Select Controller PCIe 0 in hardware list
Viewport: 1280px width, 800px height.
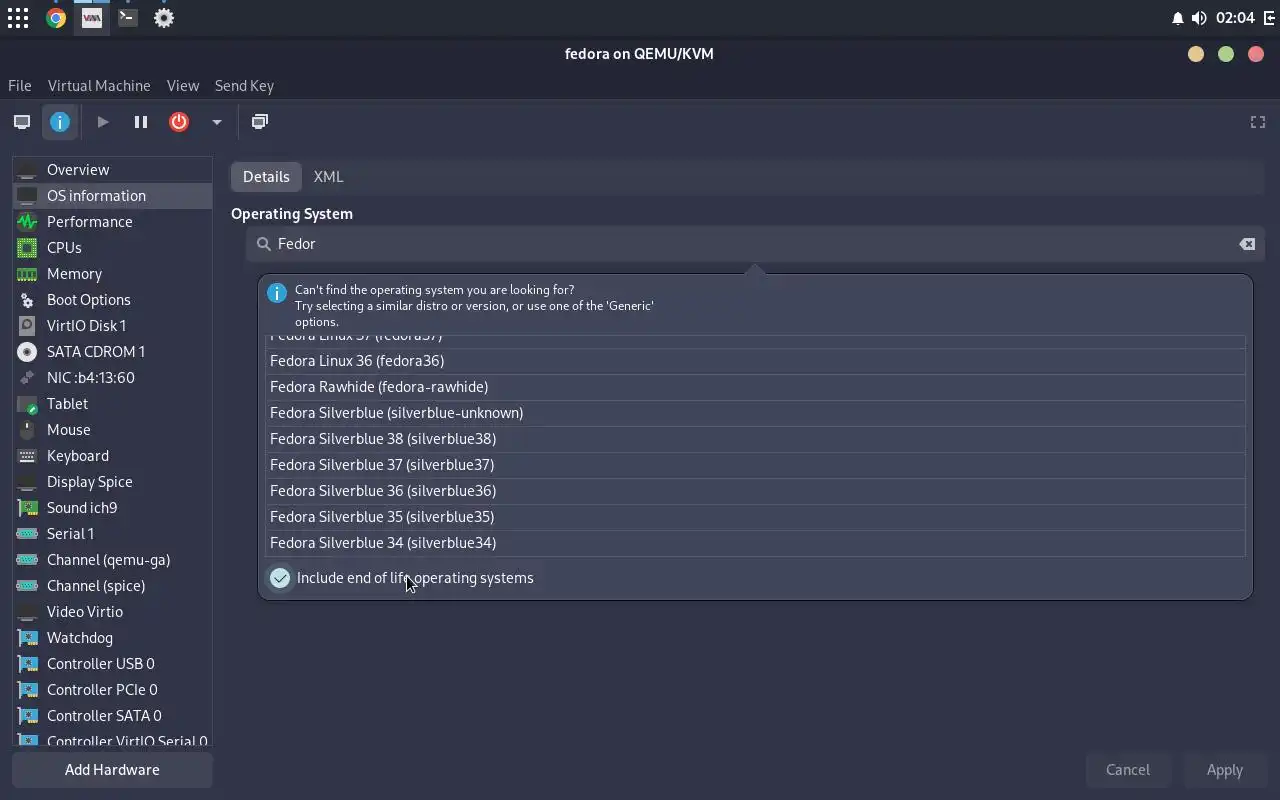click(112, 690)
